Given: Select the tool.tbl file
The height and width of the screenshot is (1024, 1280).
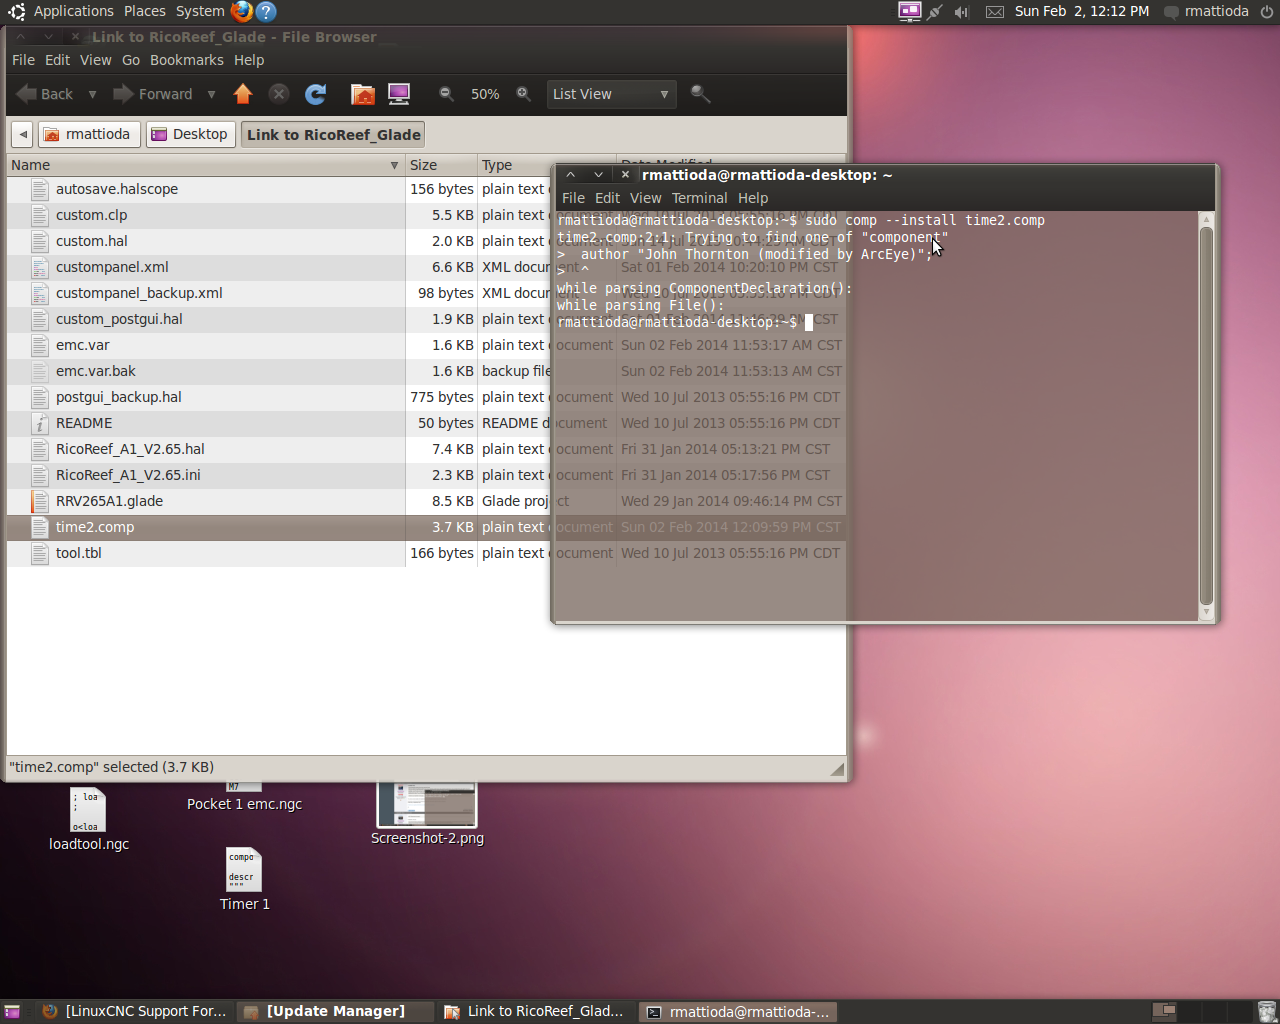Looking at the screenshot, I should [79, 553].
